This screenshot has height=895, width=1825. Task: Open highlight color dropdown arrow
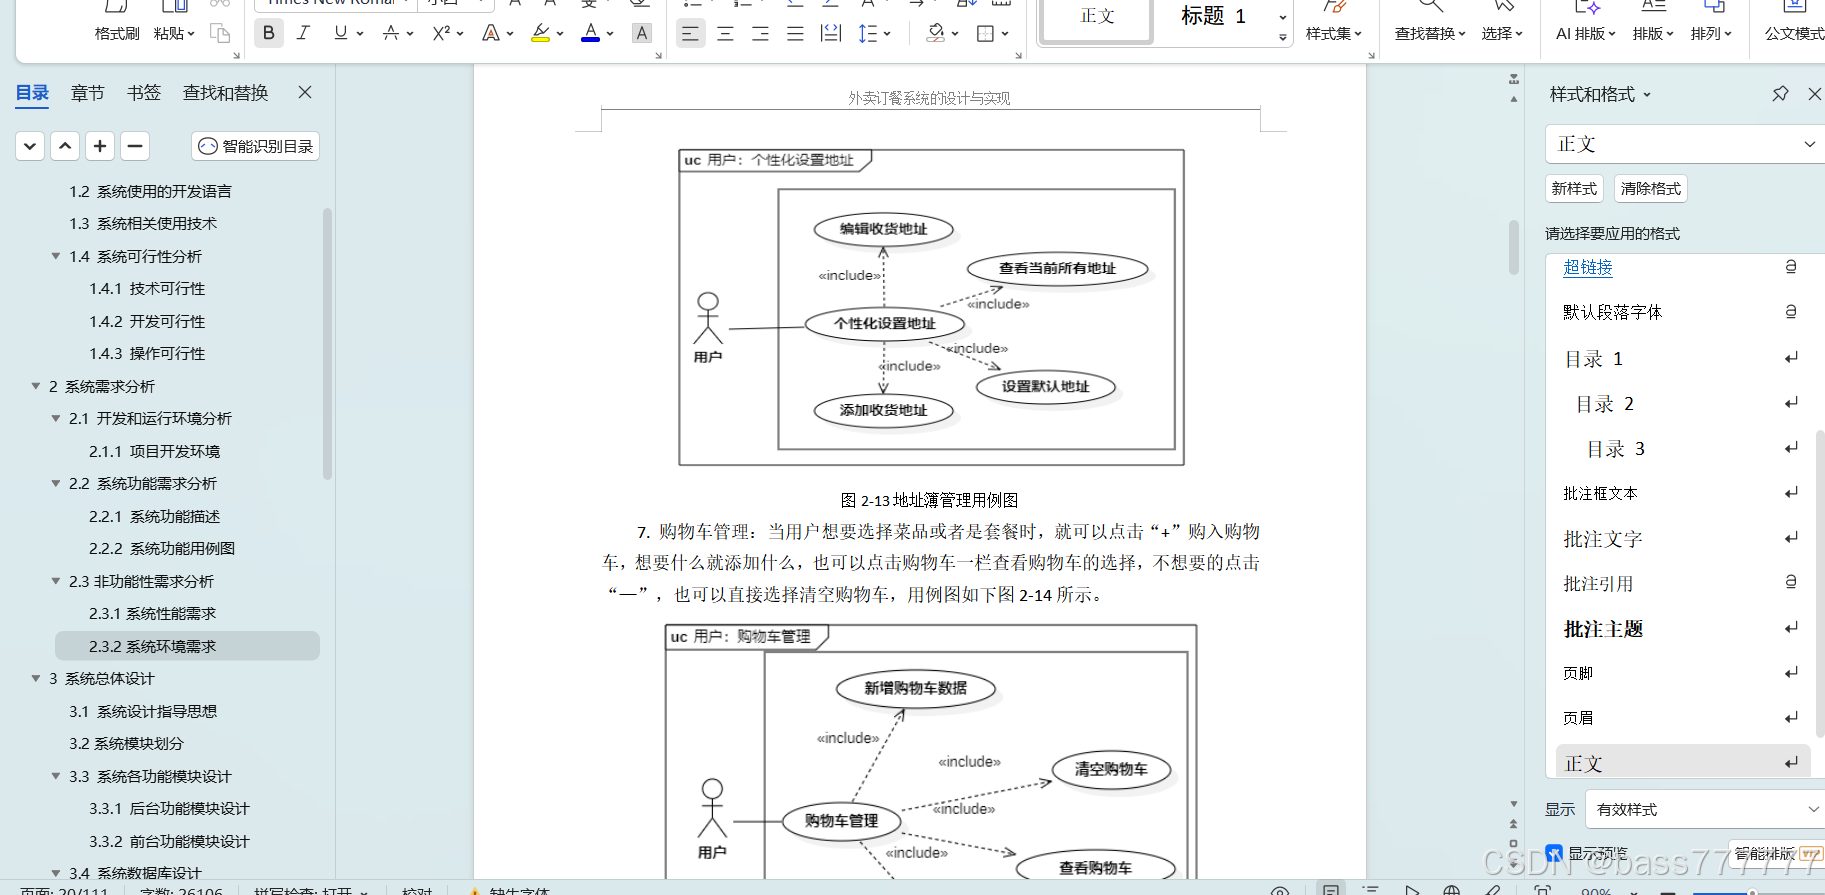coord(560,34)
